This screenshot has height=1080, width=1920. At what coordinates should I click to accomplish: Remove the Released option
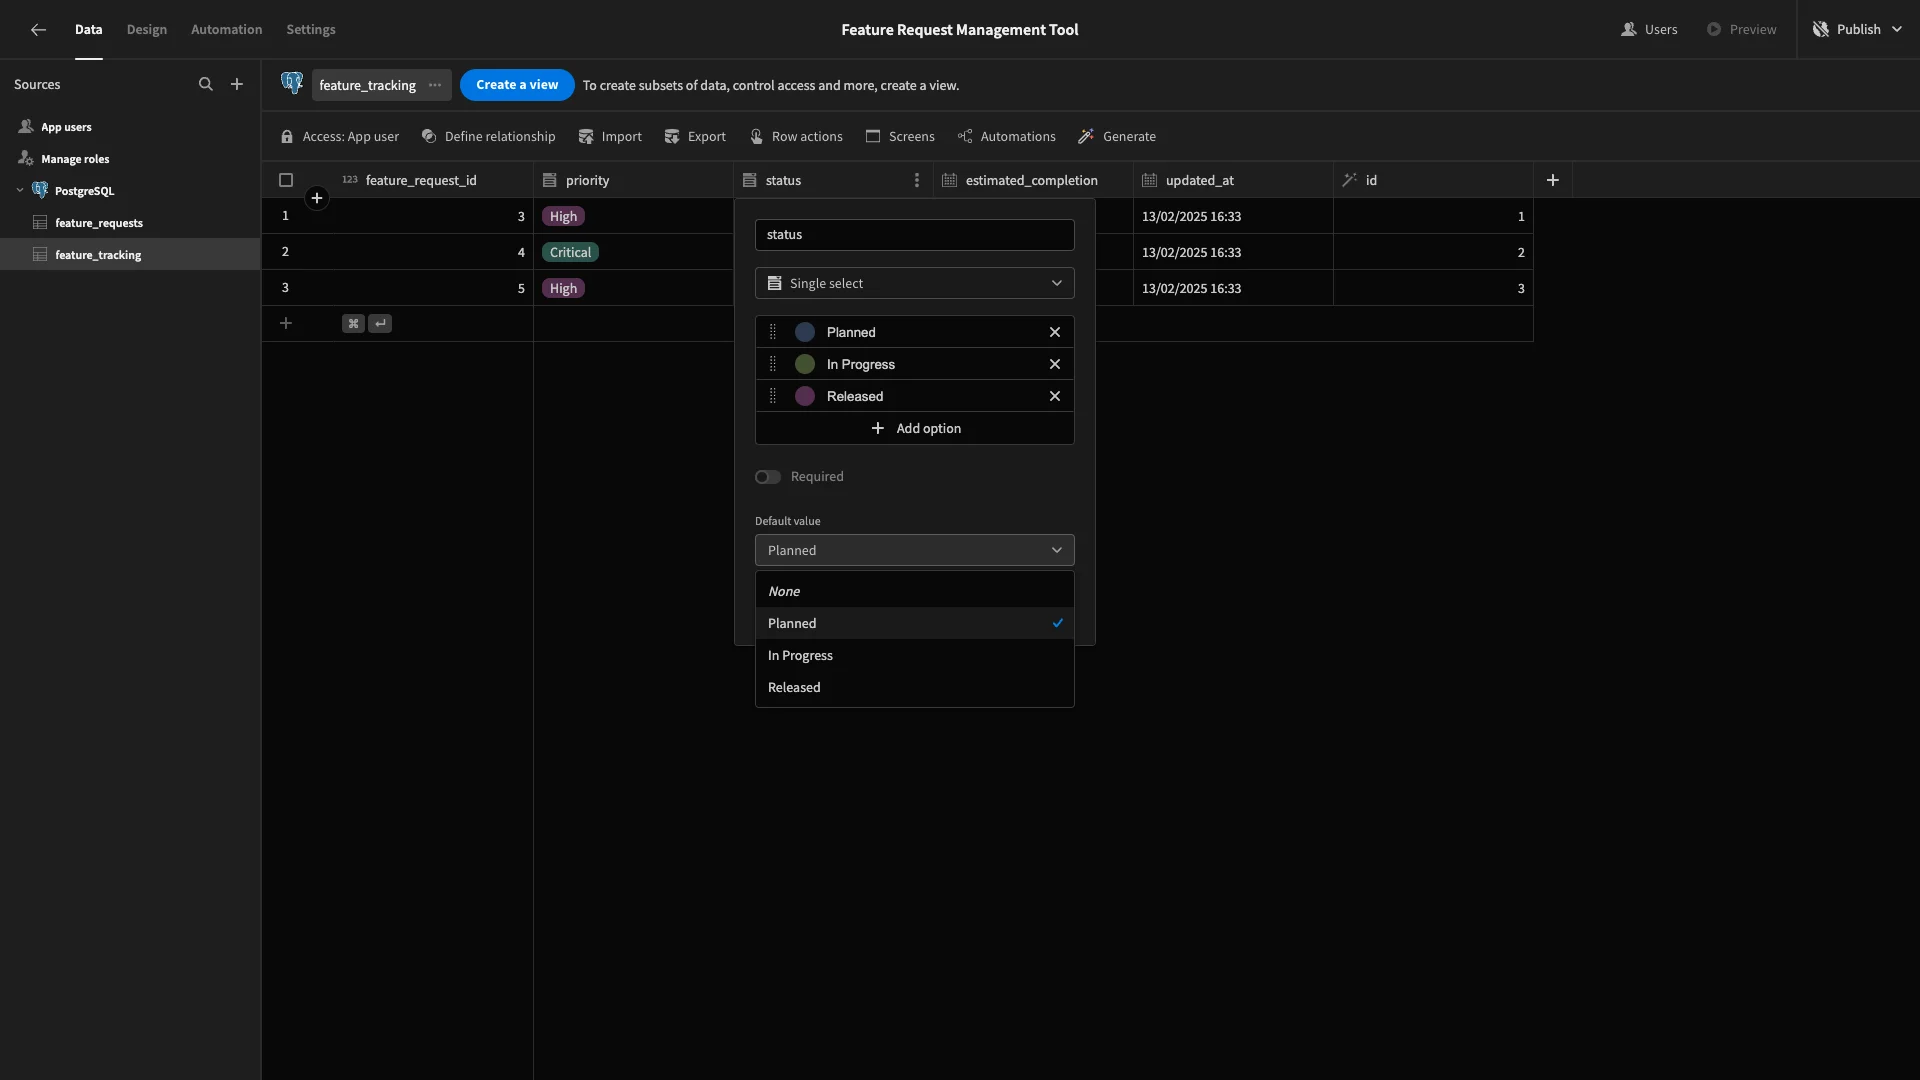1055,396
